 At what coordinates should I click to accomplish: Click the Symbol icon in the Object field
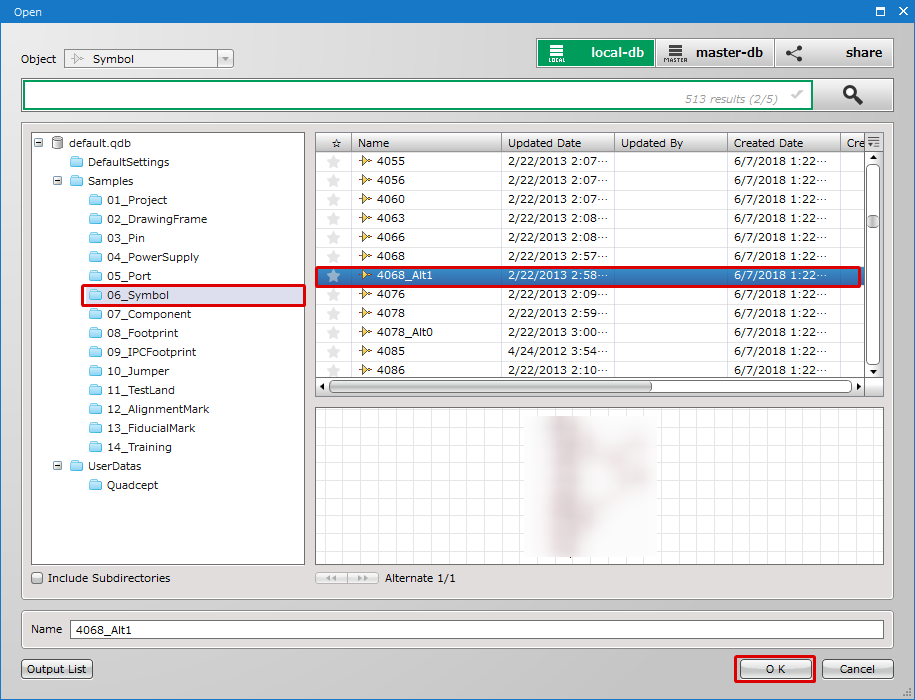pos(76,58)
